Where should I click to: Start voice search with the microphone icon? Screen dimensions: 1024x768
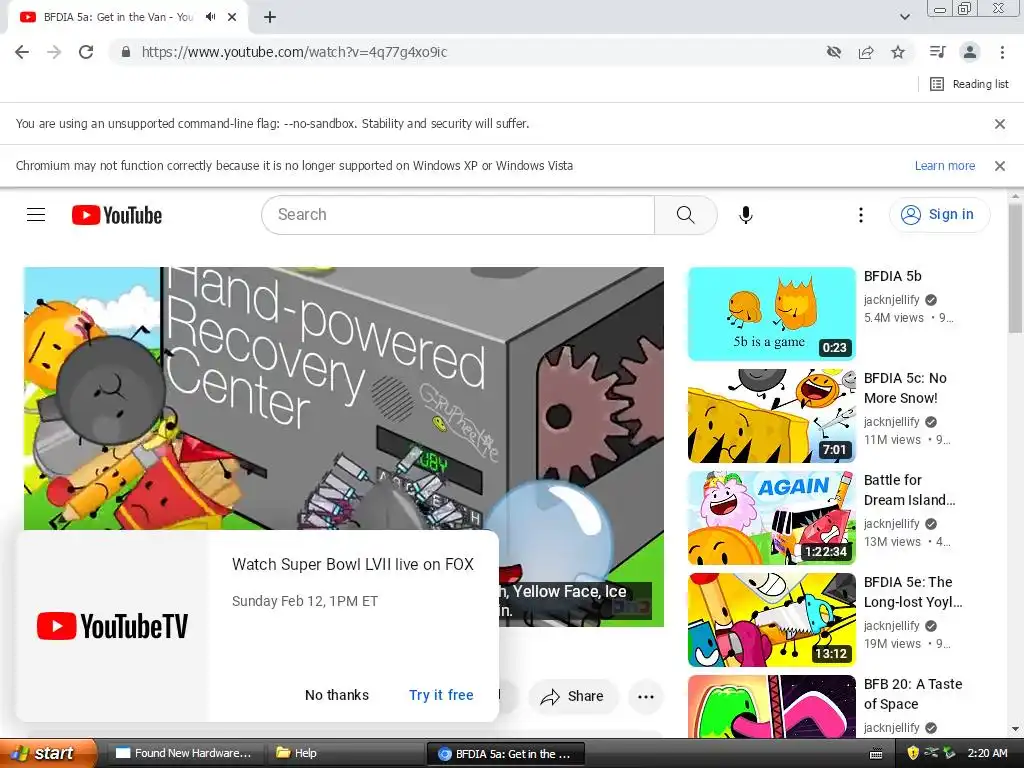pyautogui.click(x=745, y=215)
